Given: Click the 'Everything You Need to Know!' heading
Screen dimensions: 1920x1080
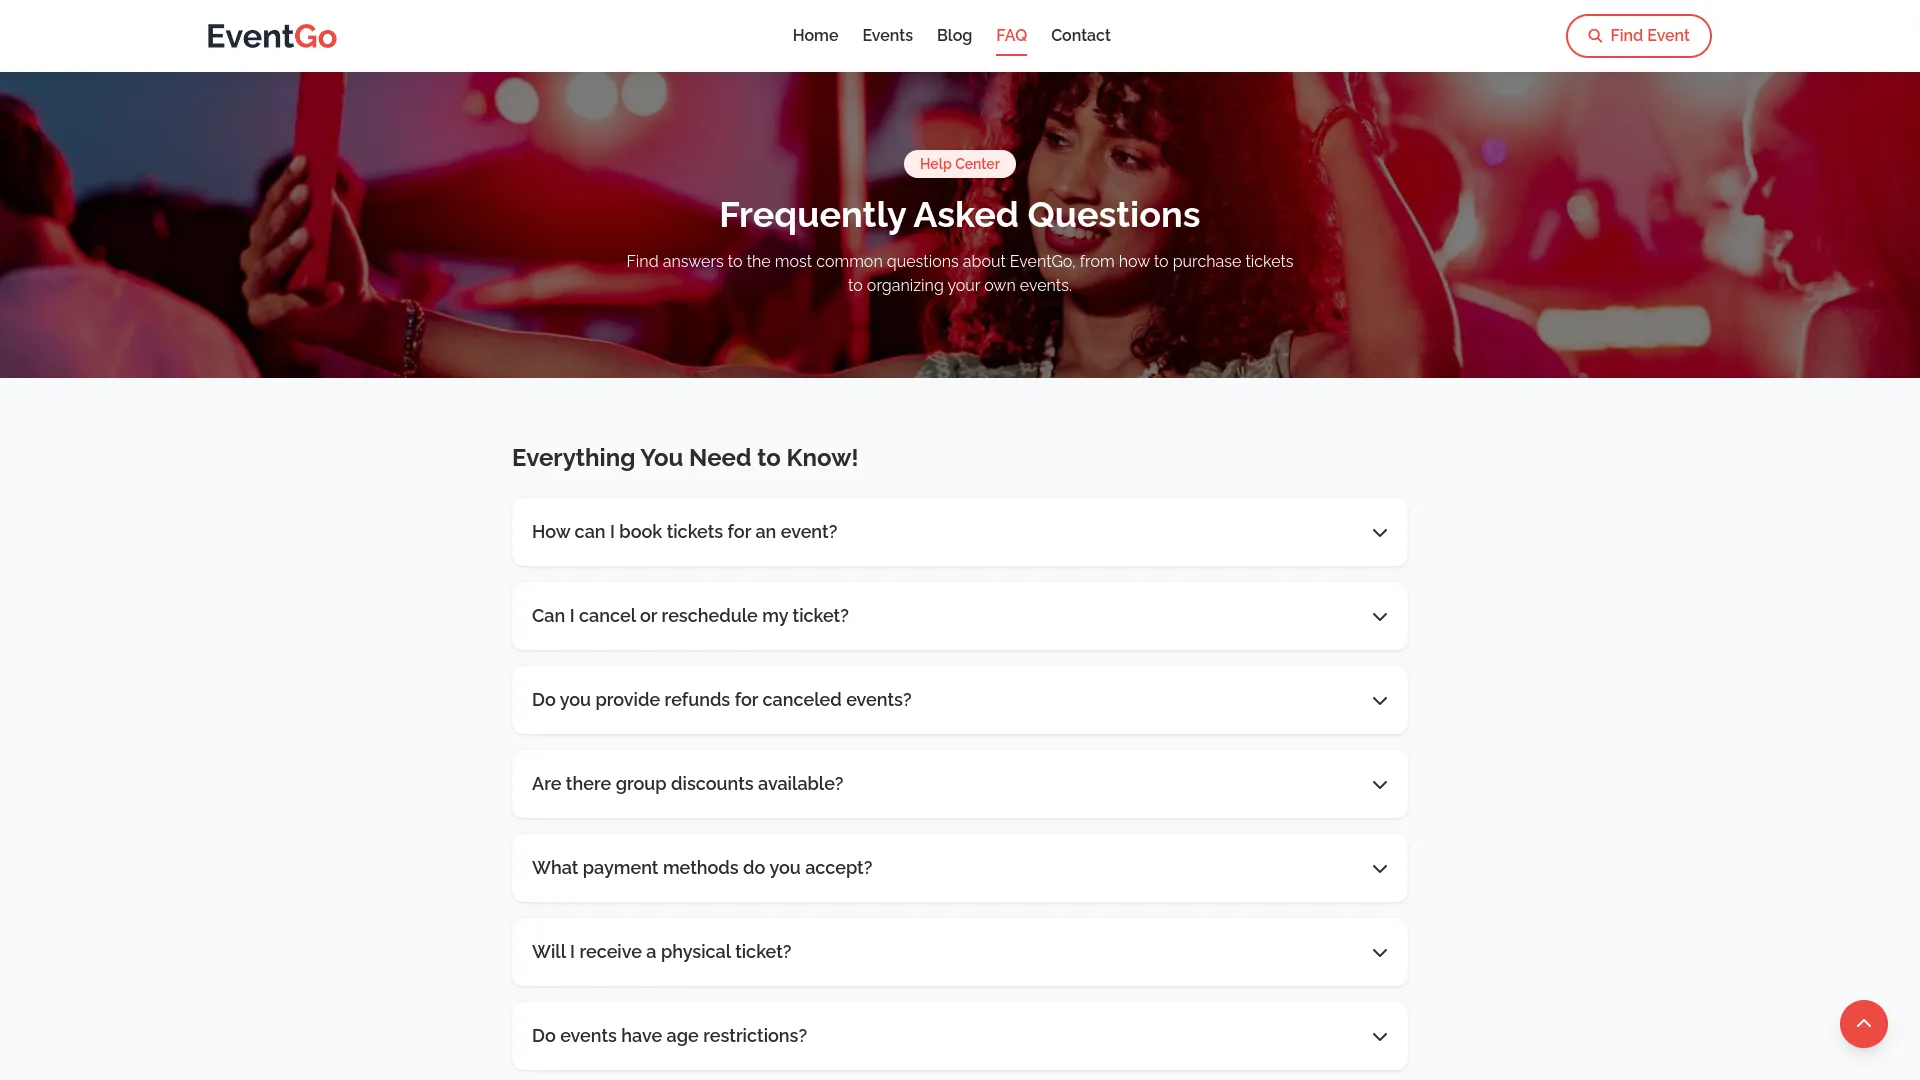Looking at the screenshot, I should tap(685, 457).
